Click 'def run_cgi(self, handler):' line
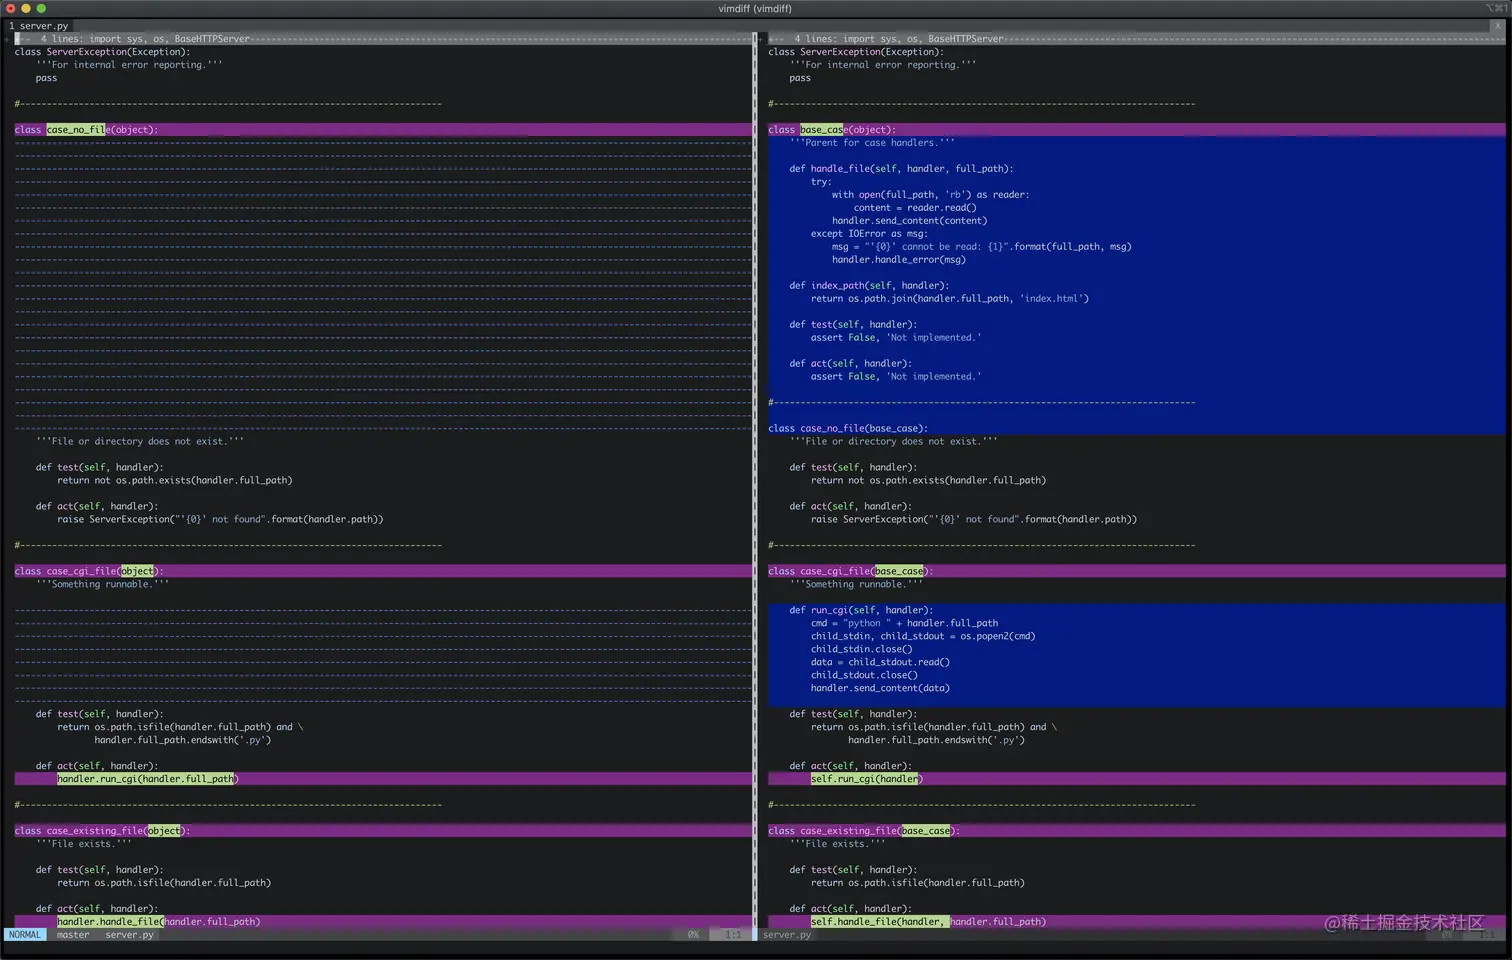This screenshot has height=960, width=1512. pyautogui.click(x=861, y=611)
